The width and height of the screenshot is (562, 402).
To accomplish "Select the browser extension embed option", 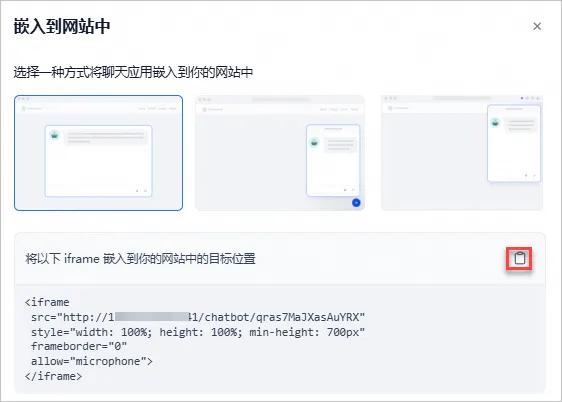I will point(462,153).
